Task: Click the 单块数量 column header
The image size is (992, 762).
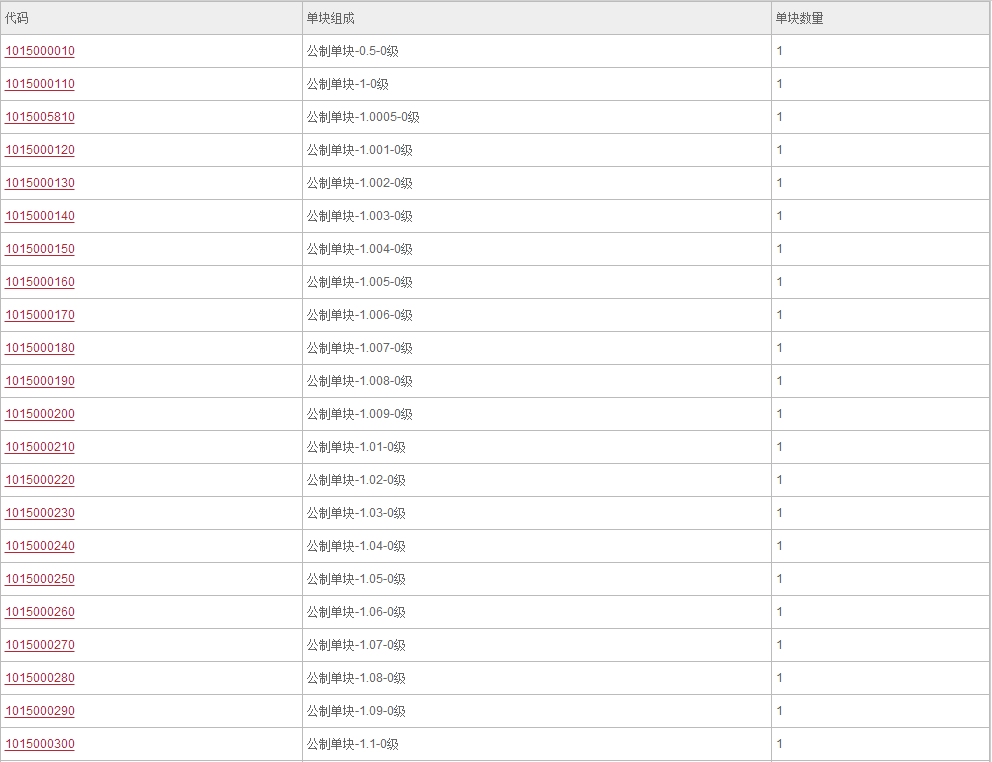Action: (880, 18)
